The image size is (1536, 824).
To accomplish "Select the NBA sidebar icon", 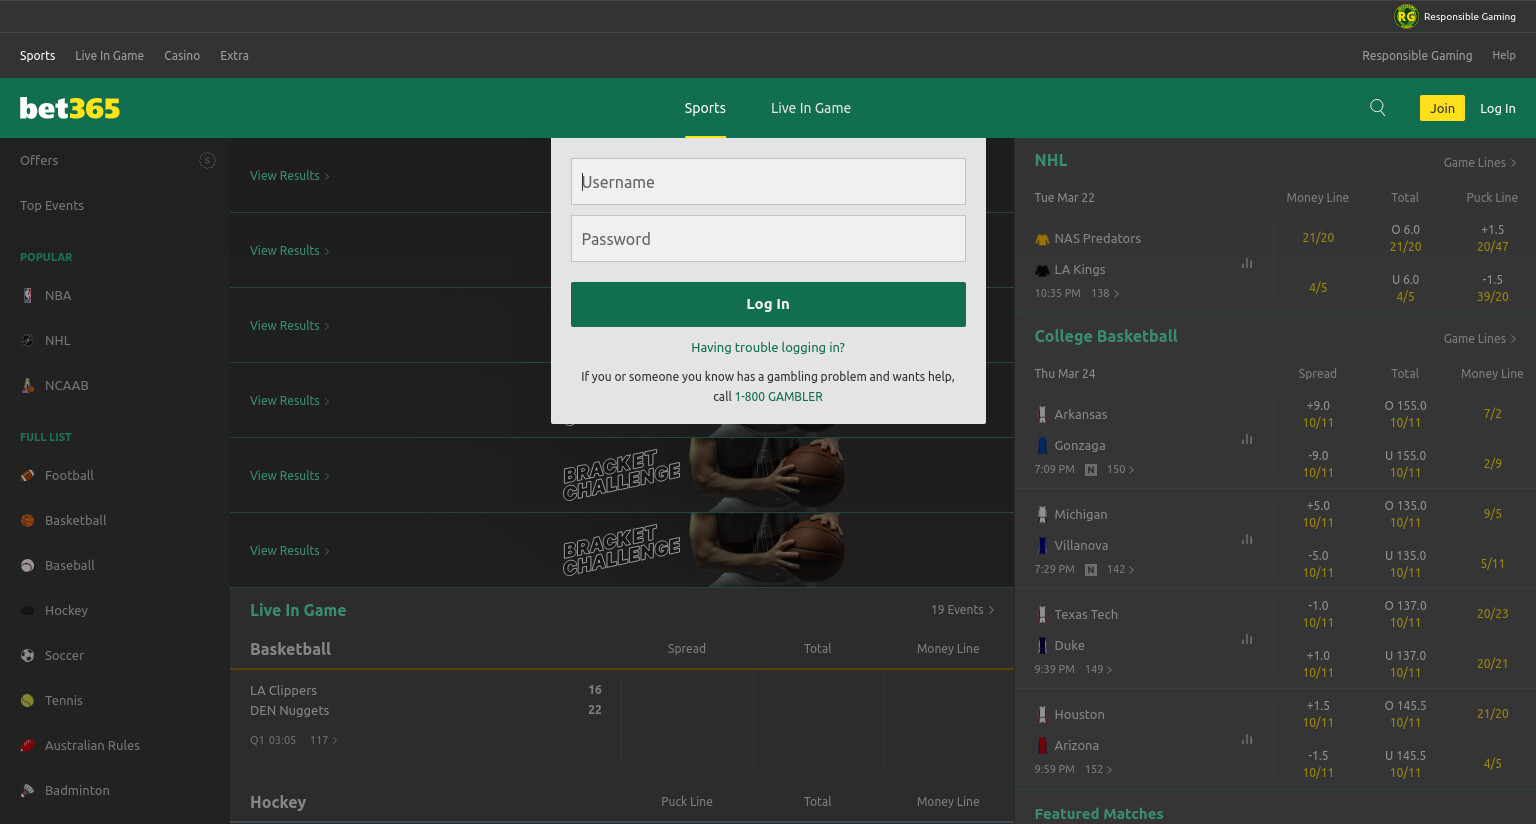I will pyautogui.click(x=27, y=295).
